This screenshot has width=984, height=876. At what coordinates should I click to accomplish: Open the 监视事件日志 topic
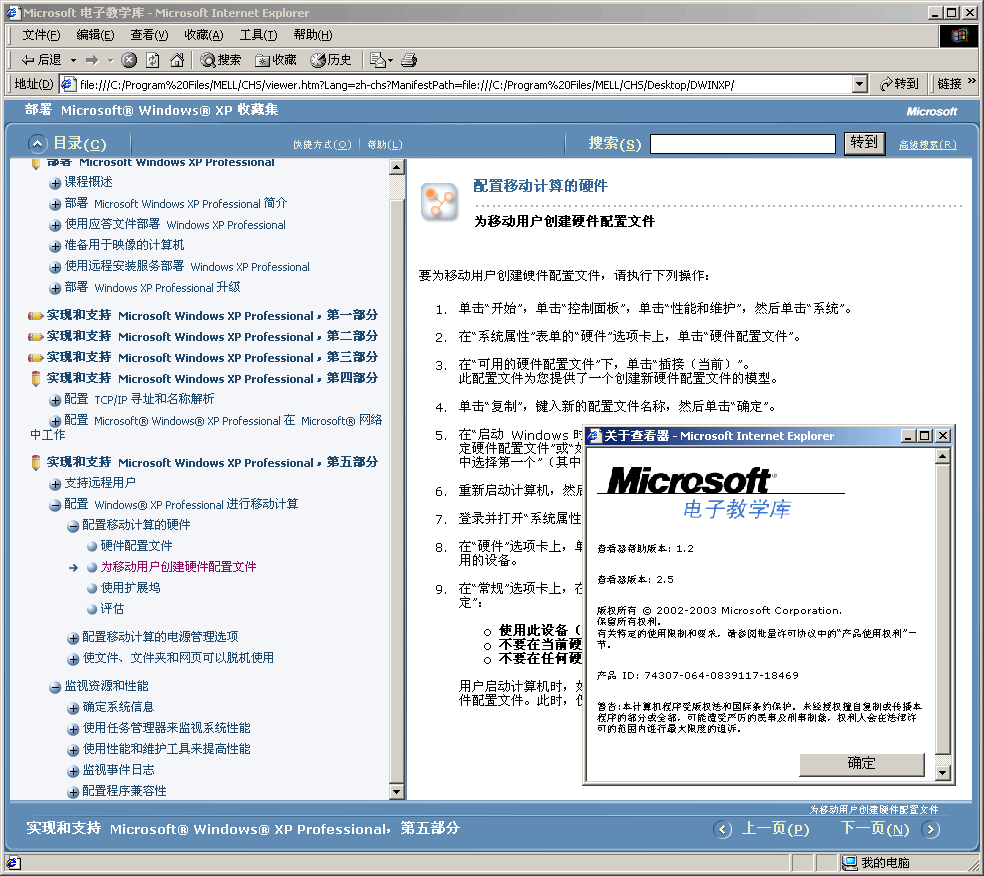tap(119, 770)
